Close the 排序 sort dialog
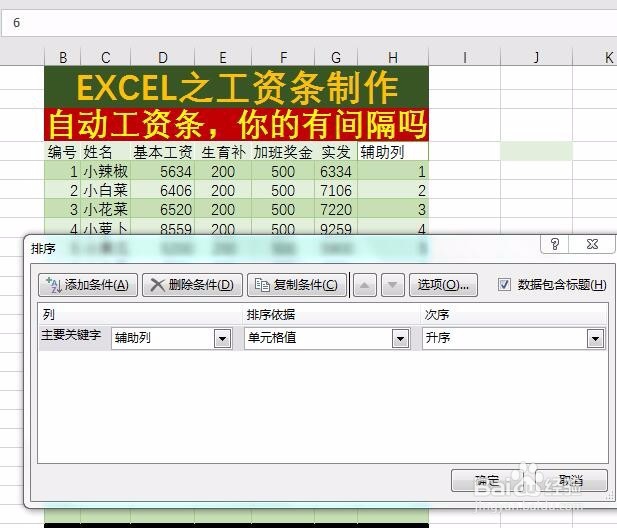 coord(592,244)
